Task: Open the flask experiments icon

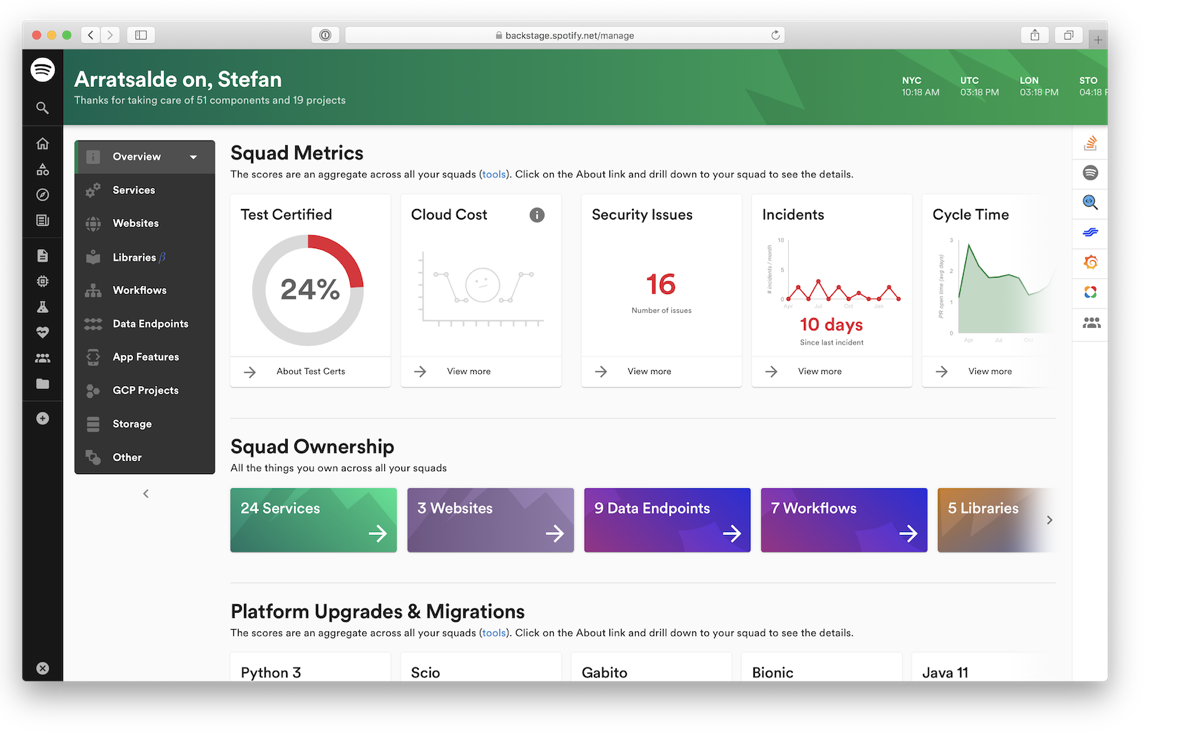Action: [x=42, y=307]
